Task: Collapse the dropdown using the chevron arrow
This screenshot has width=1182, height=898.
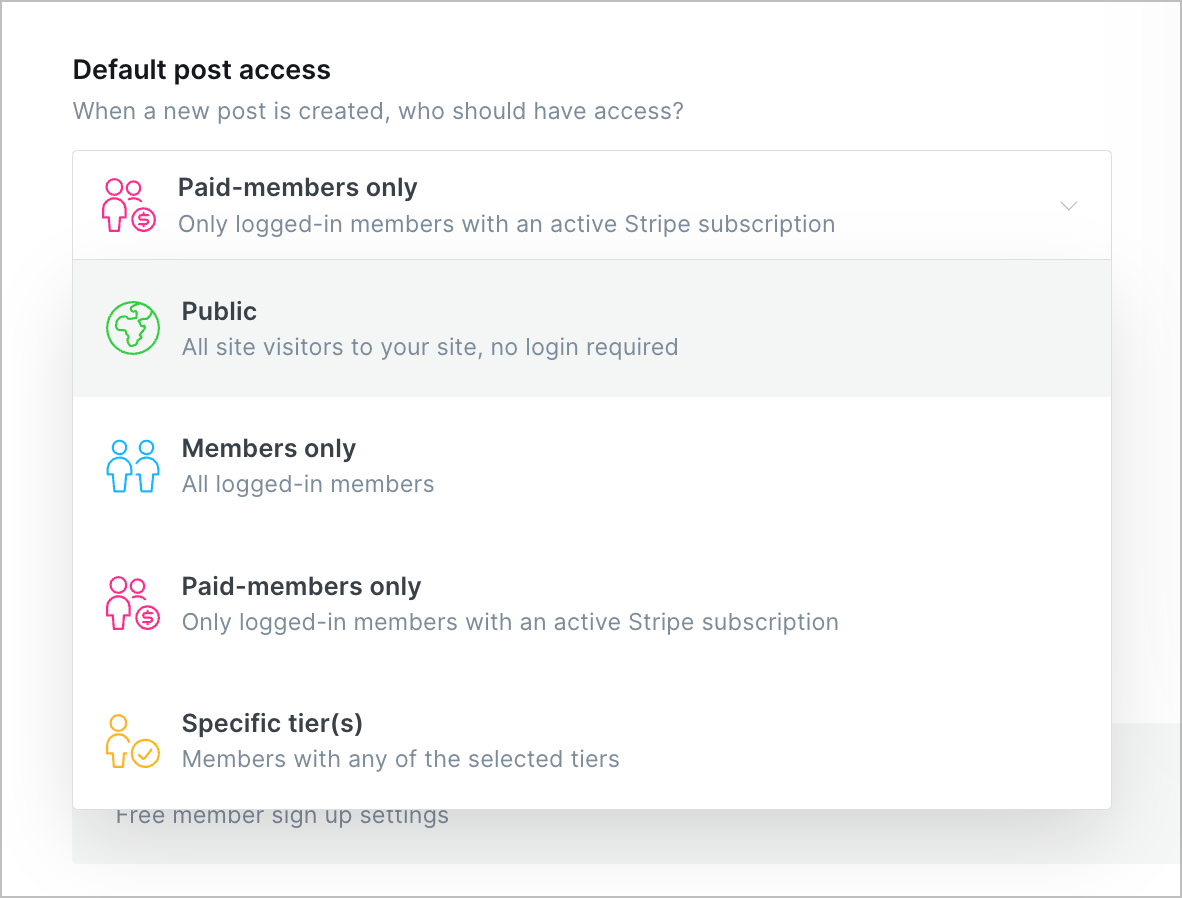Action: click(1068, 206)
